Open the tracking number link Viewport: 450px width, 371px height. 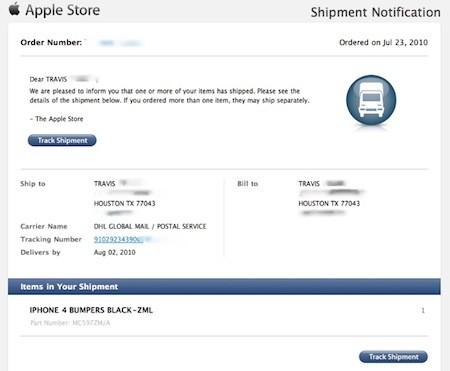pyautogui.click(x=118, y=239)
